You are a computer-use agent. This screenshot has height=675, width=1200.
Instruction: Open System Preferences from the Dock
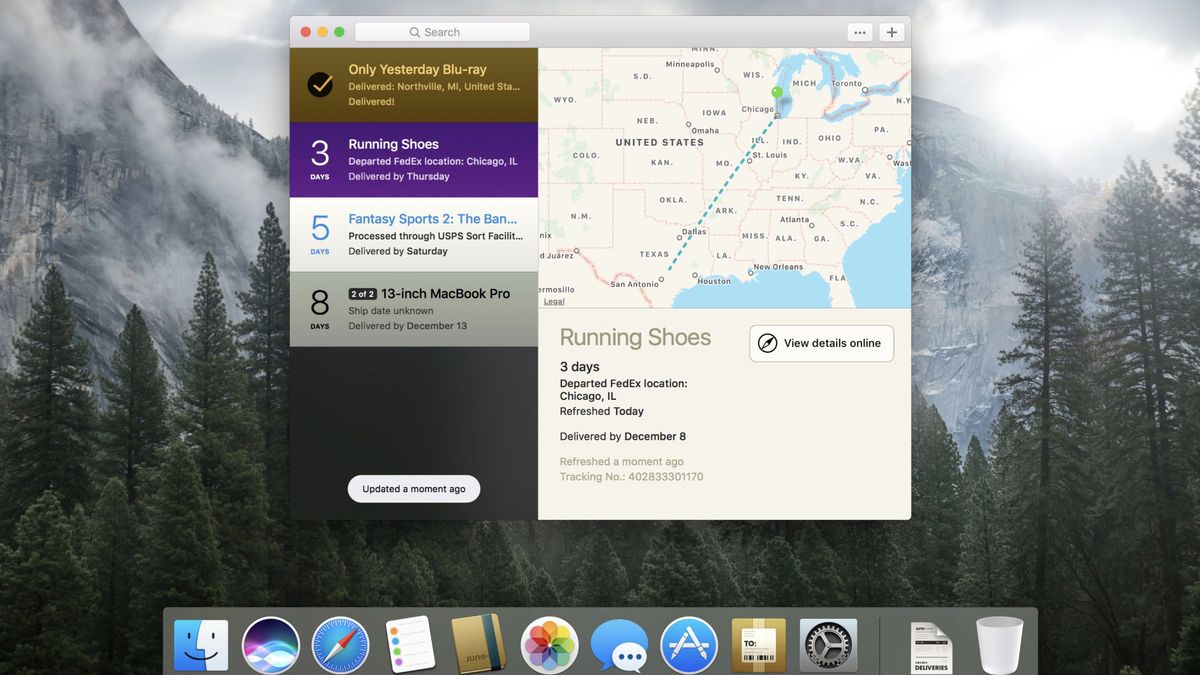pos(827,644)
